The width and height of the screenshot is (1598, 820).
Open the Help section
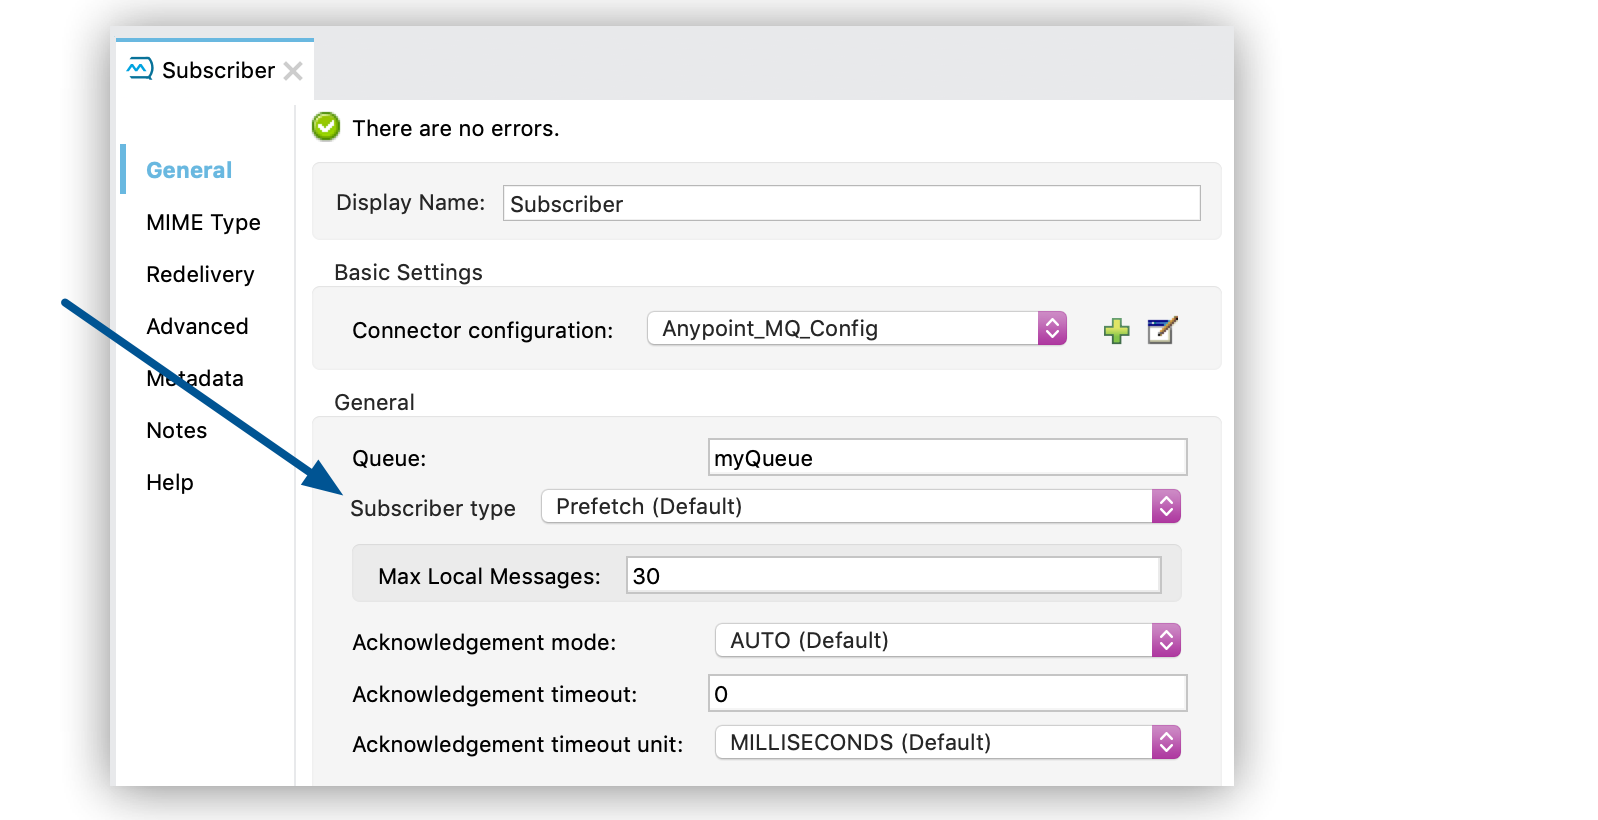(x=170, y=482)
